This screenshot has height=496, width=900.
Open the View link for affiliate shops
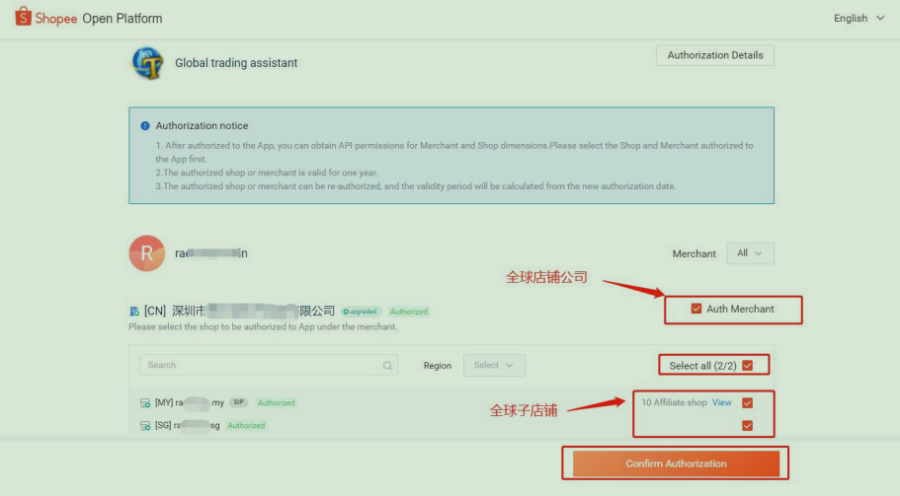[x=721, y=402]
